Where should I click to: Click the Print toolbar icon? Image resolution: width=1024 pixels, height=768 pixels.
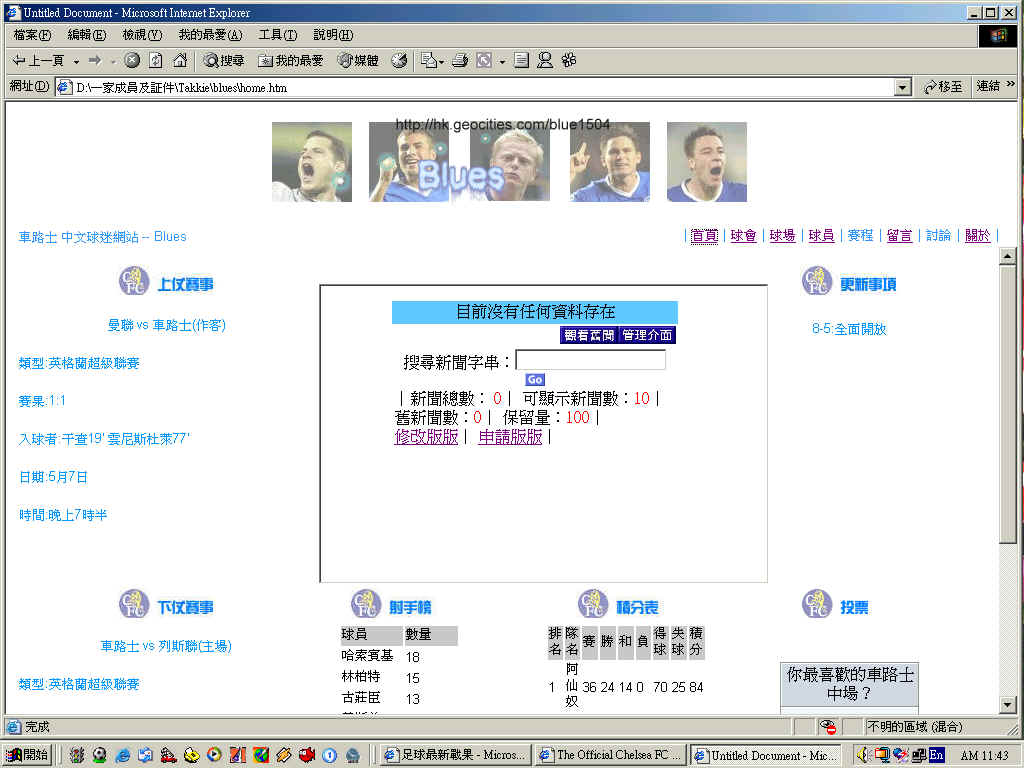click(x=460, y=60)
